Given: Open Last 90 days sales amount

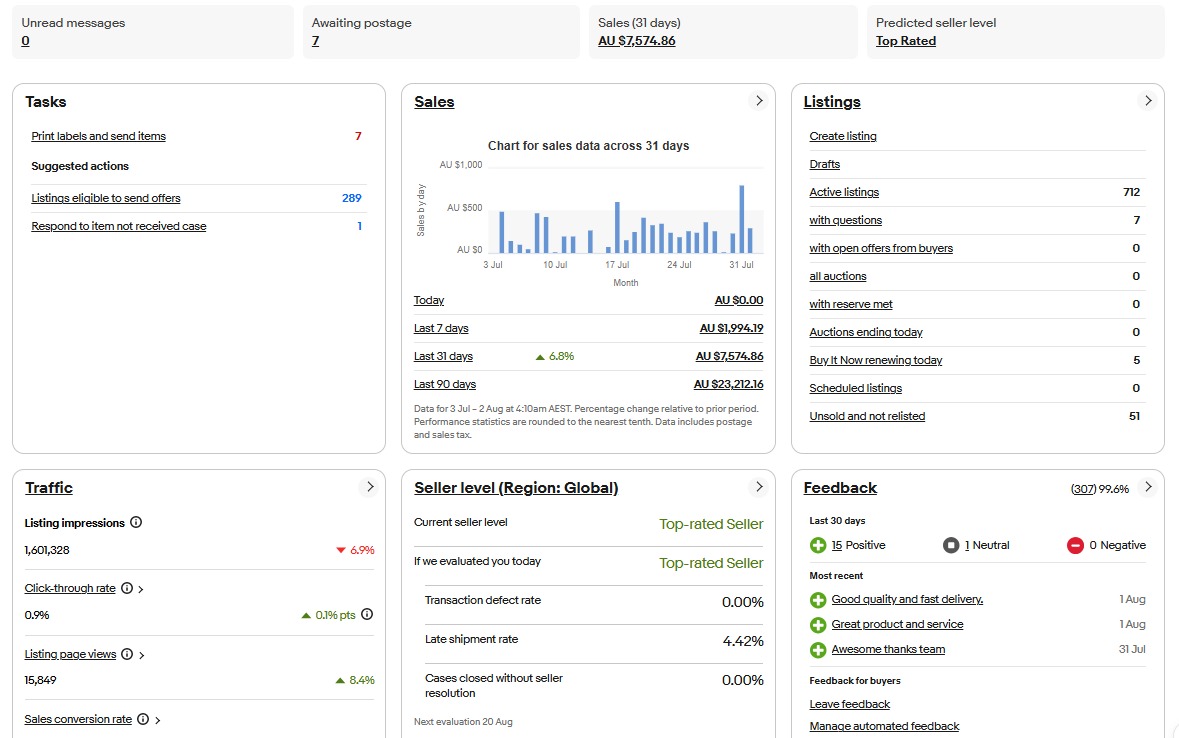Looking at the screenshot, I should pos(728,384).
